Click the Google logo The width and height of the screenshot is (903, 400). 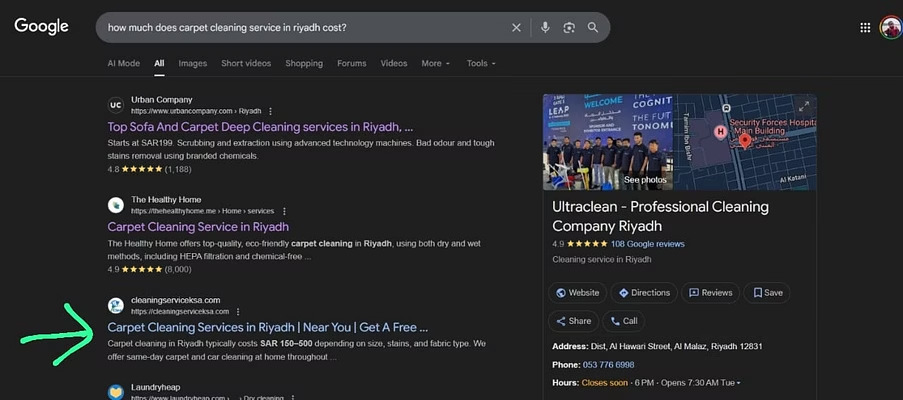click(41, 26)
